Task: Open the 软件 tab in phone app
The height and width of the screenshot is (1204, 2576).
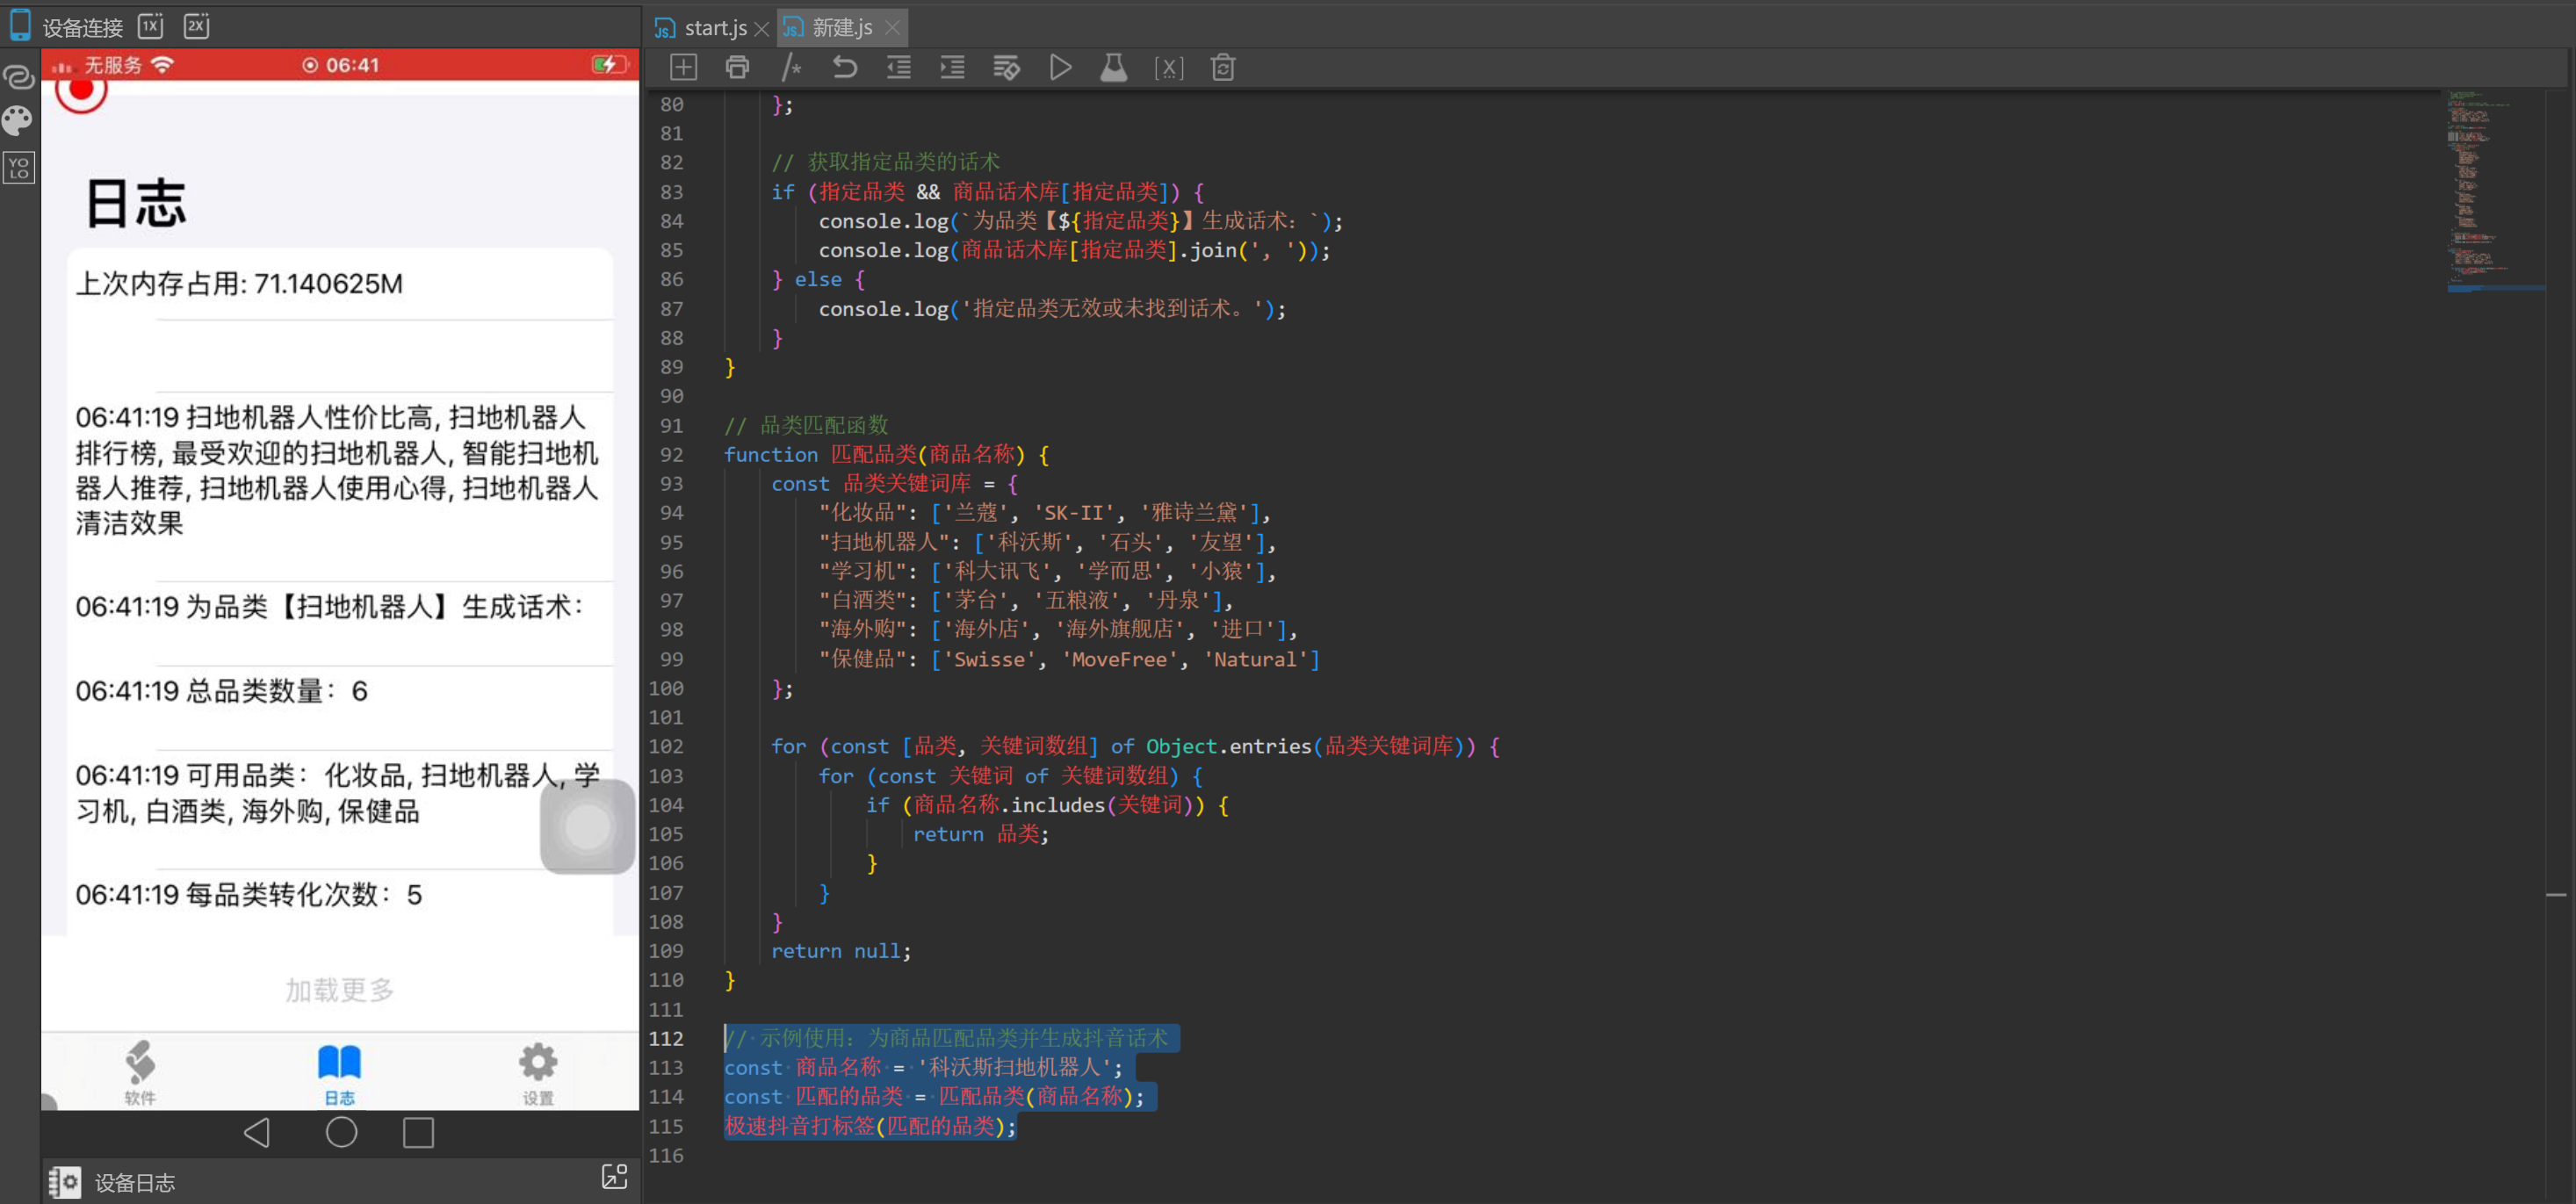Action: click(x=140, y=1072)
